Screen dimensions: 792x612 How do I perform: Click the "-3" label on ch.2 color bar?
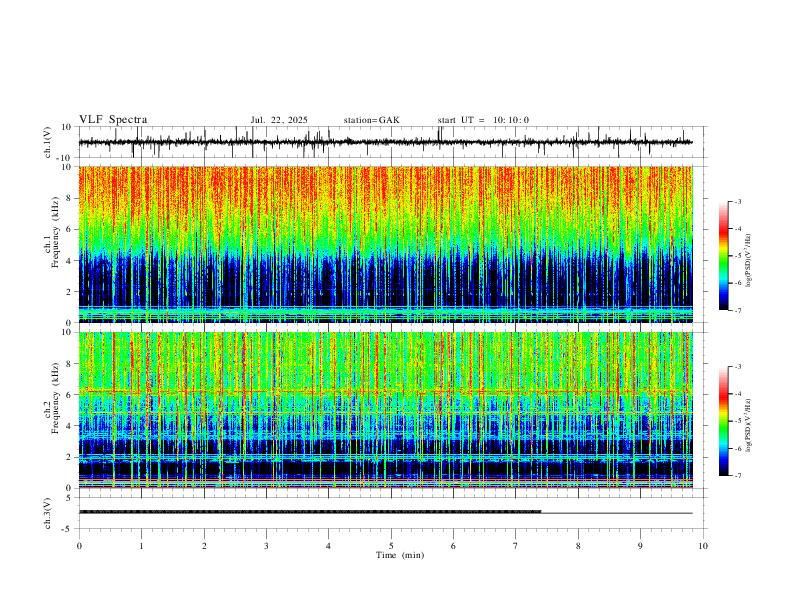pyautogui.click(x=738, y=367)
